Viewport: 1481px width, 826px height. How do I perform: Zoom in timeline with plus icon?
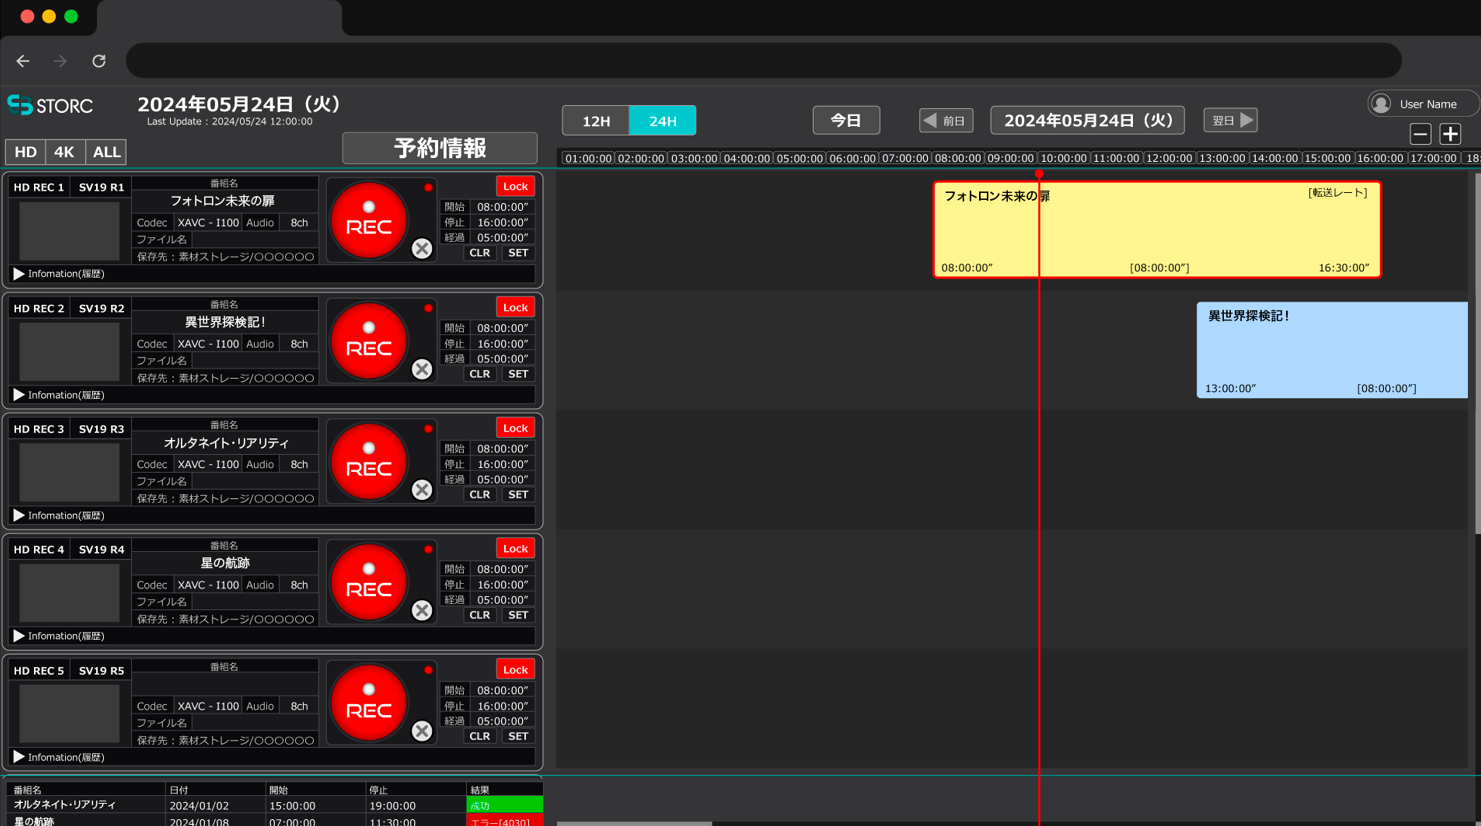click(x=1450, y=134)
